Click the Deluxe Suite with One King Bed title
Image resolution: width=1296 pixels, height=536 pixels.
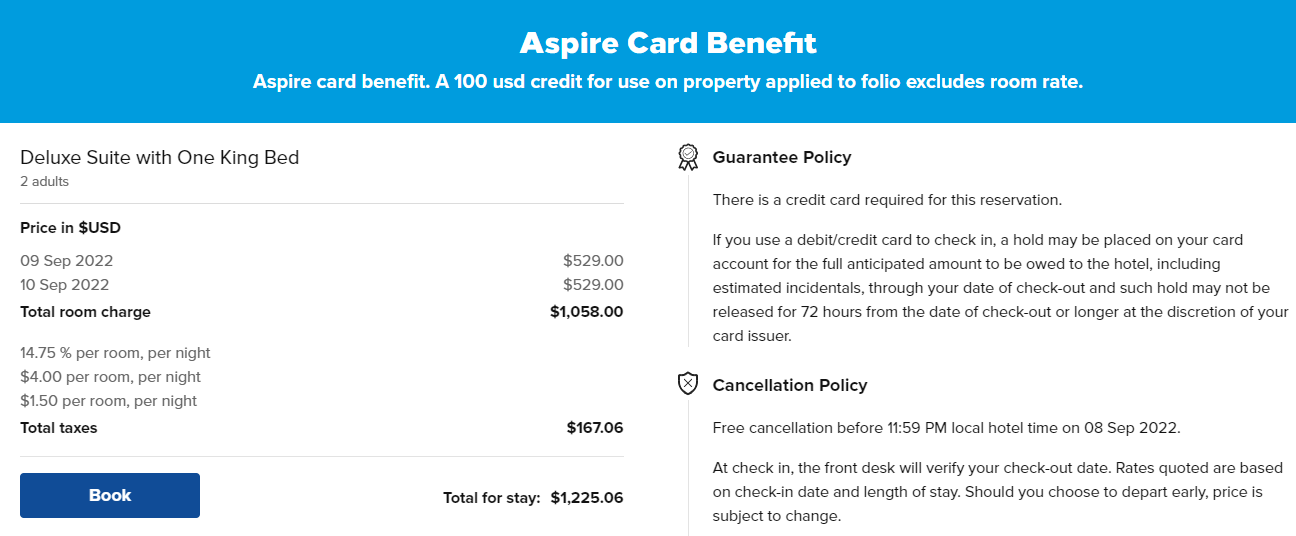(160, 157)
